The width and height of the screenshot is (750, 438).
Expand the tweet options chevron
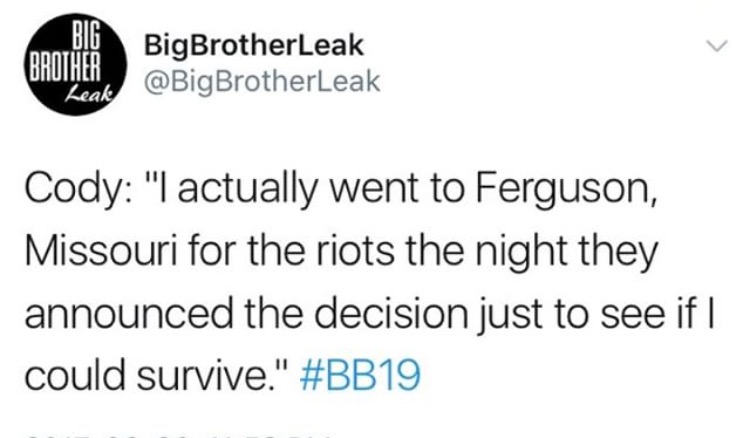(717, 46)
